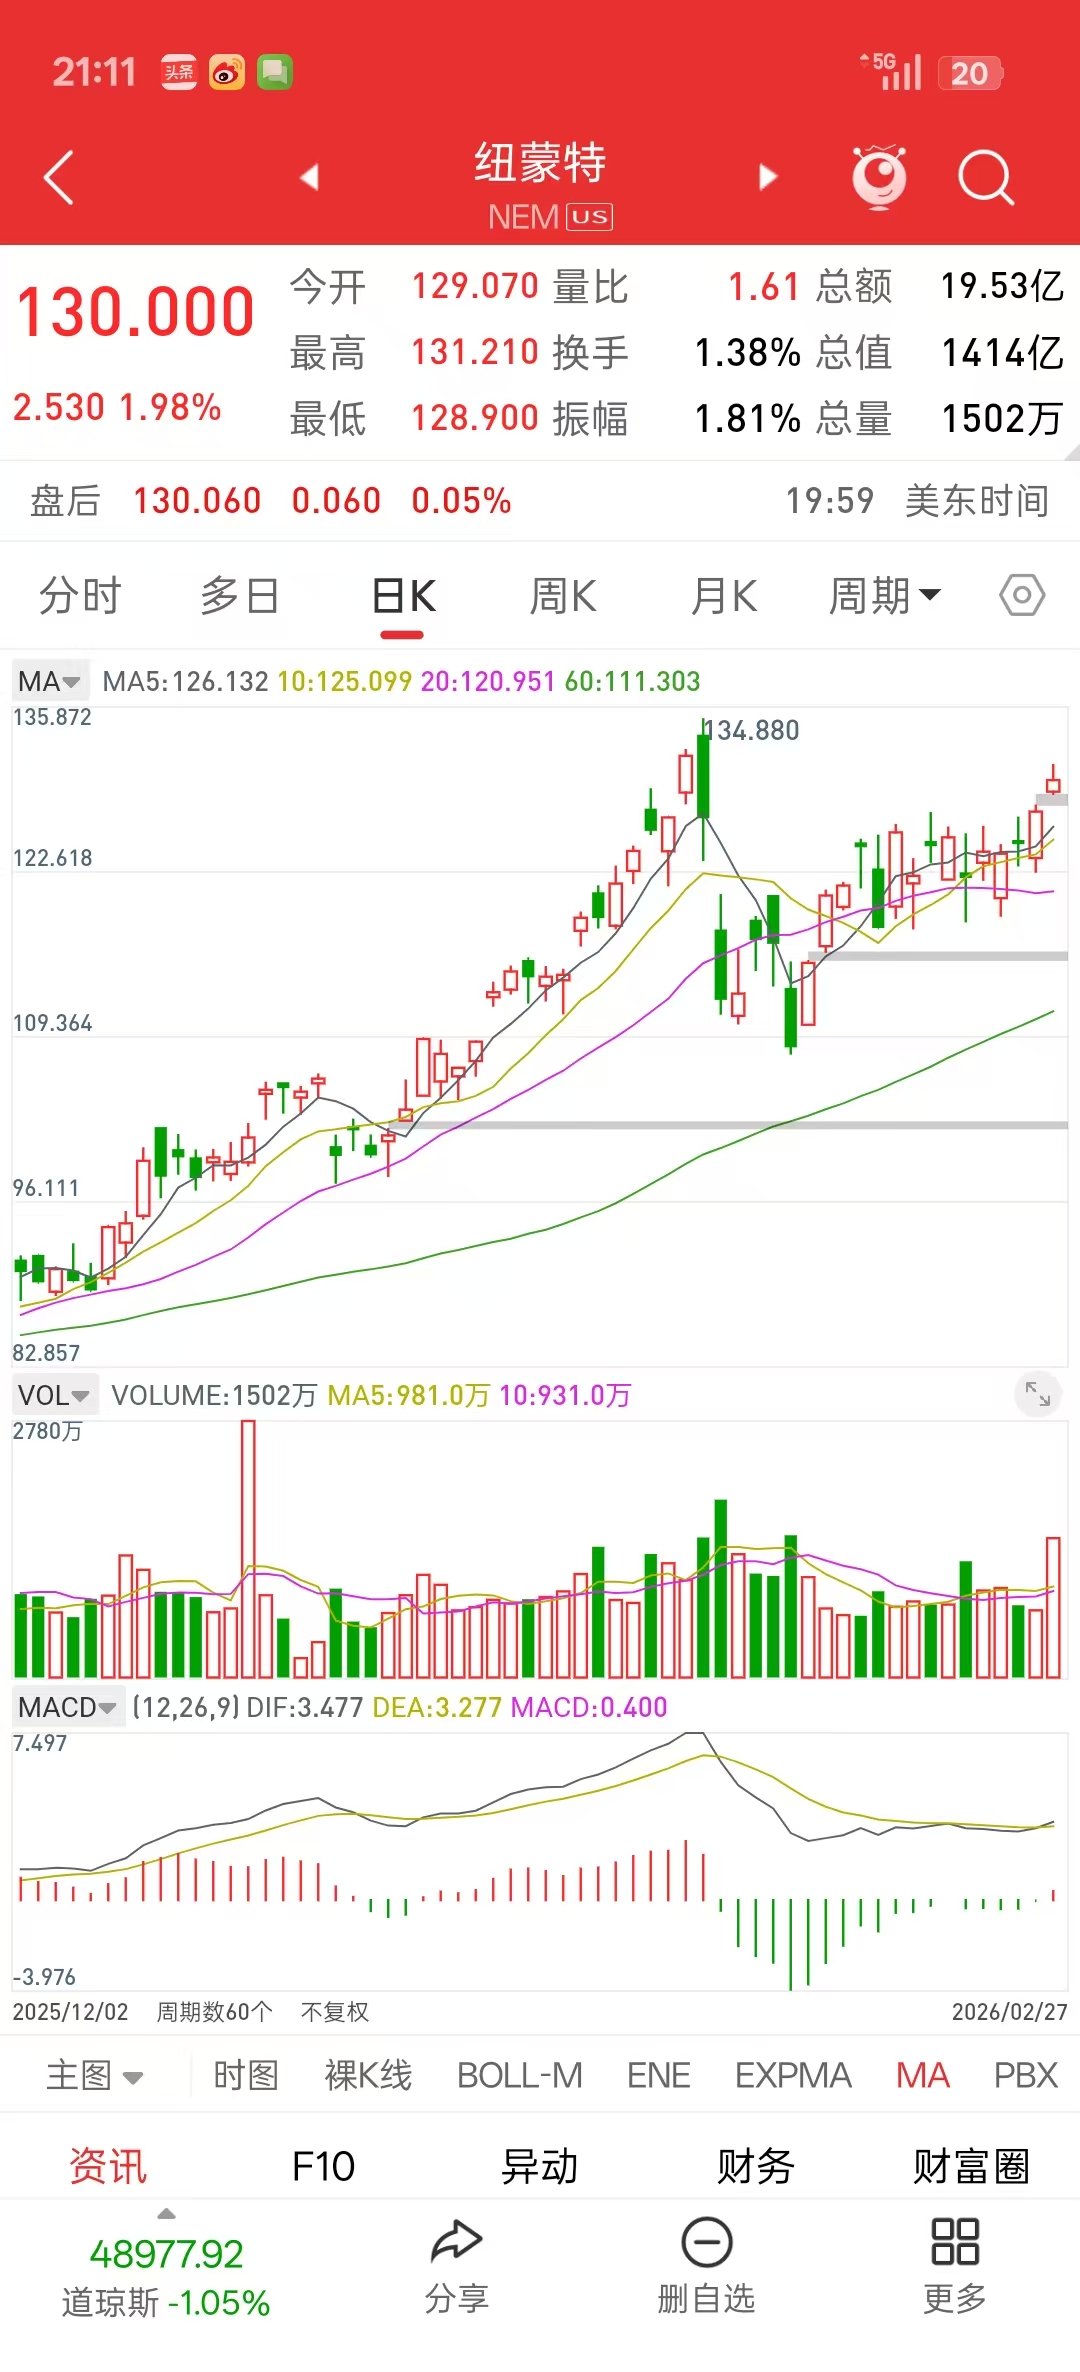Open the MACD indicator dropdown
The height and width of the screenshot is (2372, 1080).
(67, 1707)
